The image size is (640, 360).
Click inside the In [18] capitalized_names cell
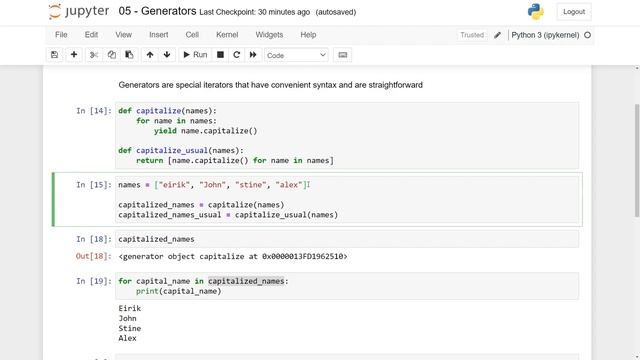coord(347,239)
